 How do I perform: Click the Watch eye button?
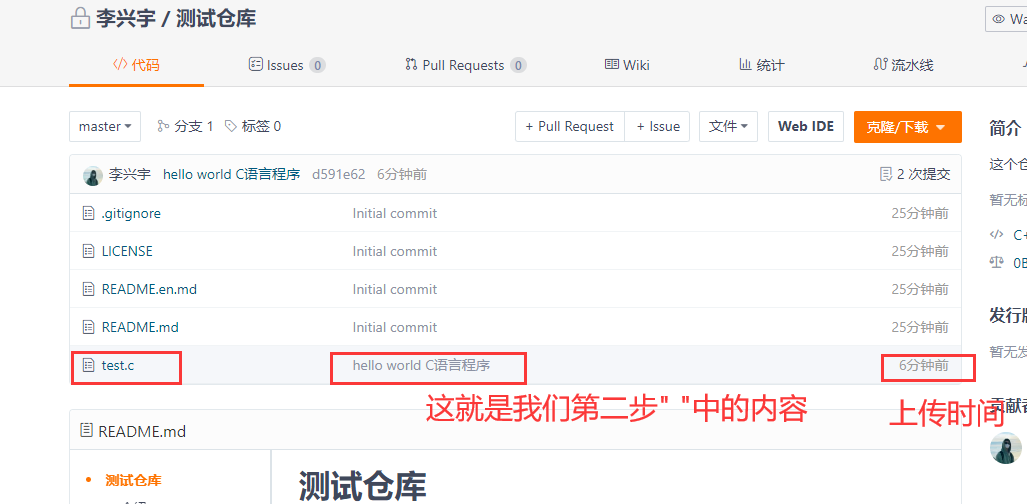tap(1006, 19)
